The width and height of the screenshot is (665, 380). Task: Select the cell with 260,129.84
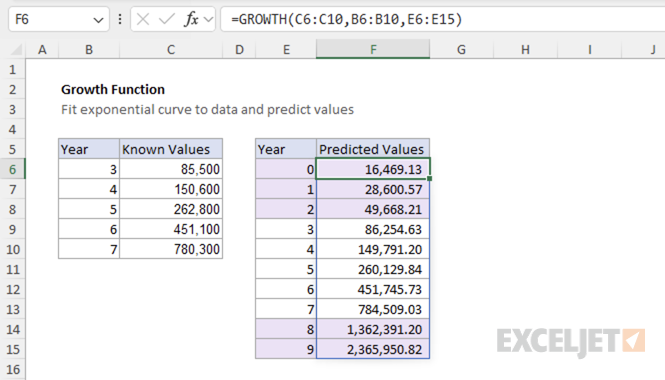click(x=373, y=269)
